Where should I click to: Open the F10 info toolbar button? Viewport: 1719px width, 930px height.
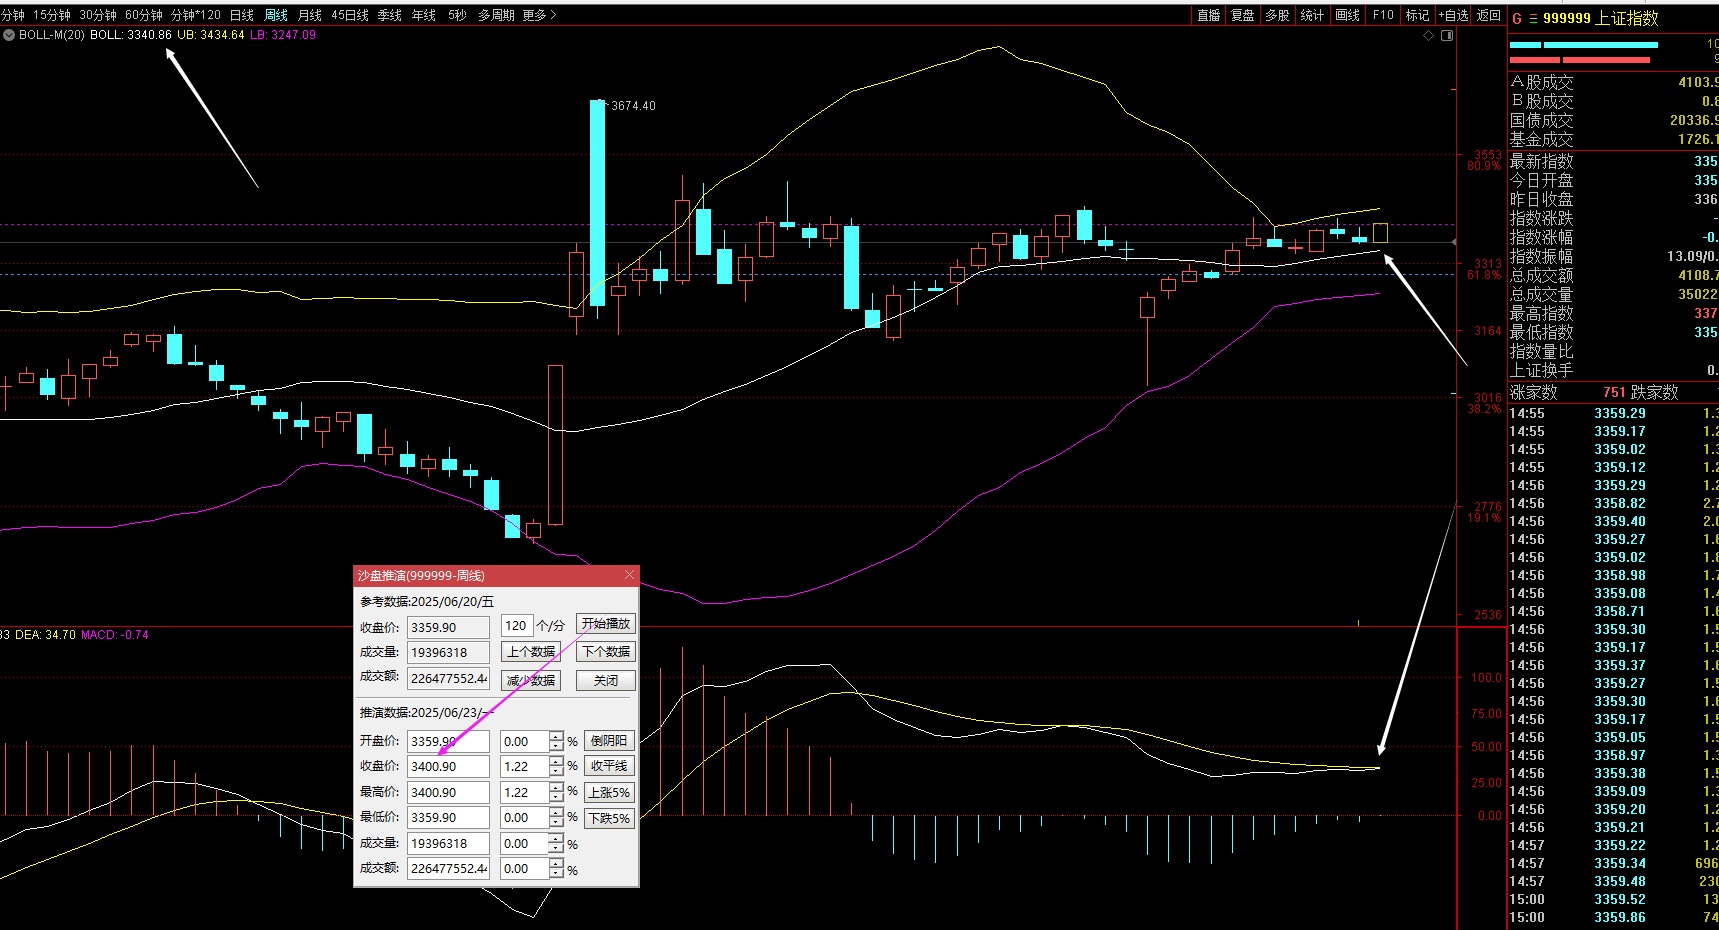point(1383,15)
